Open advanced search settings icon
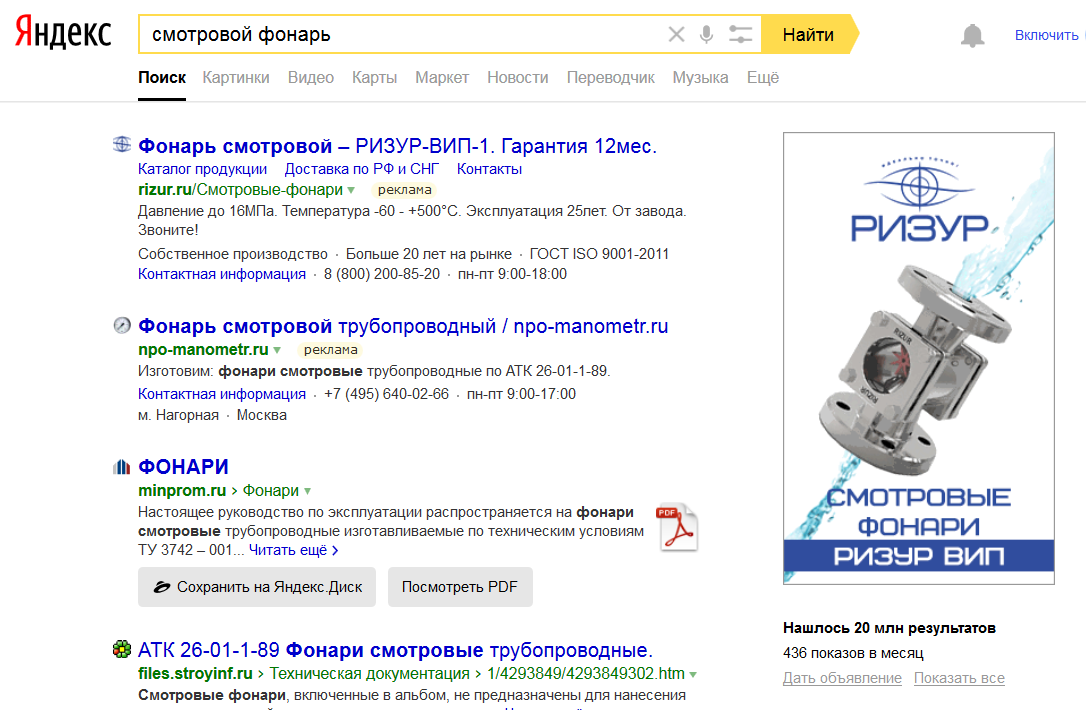1086x710 pixels. (740, 34)
